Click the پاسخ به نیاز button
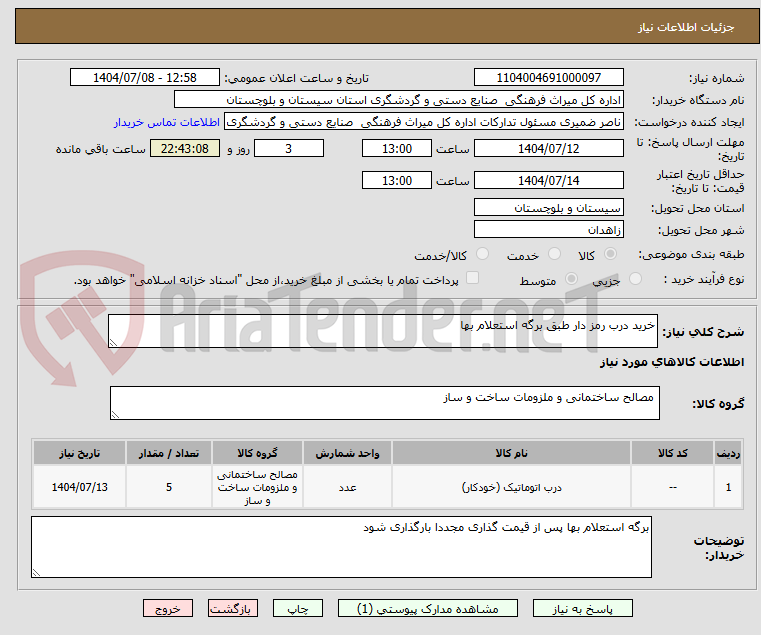 pyautogui.click(x=582, y=608)
